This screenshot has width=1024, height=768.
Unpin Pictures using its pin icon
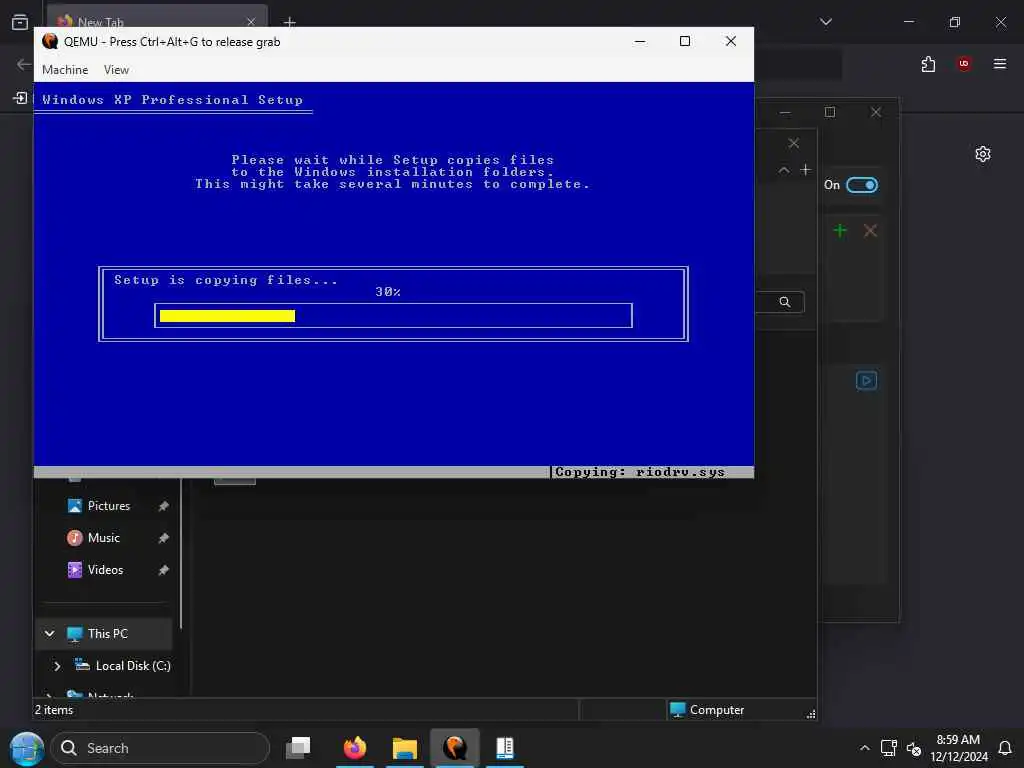[163, 506]
